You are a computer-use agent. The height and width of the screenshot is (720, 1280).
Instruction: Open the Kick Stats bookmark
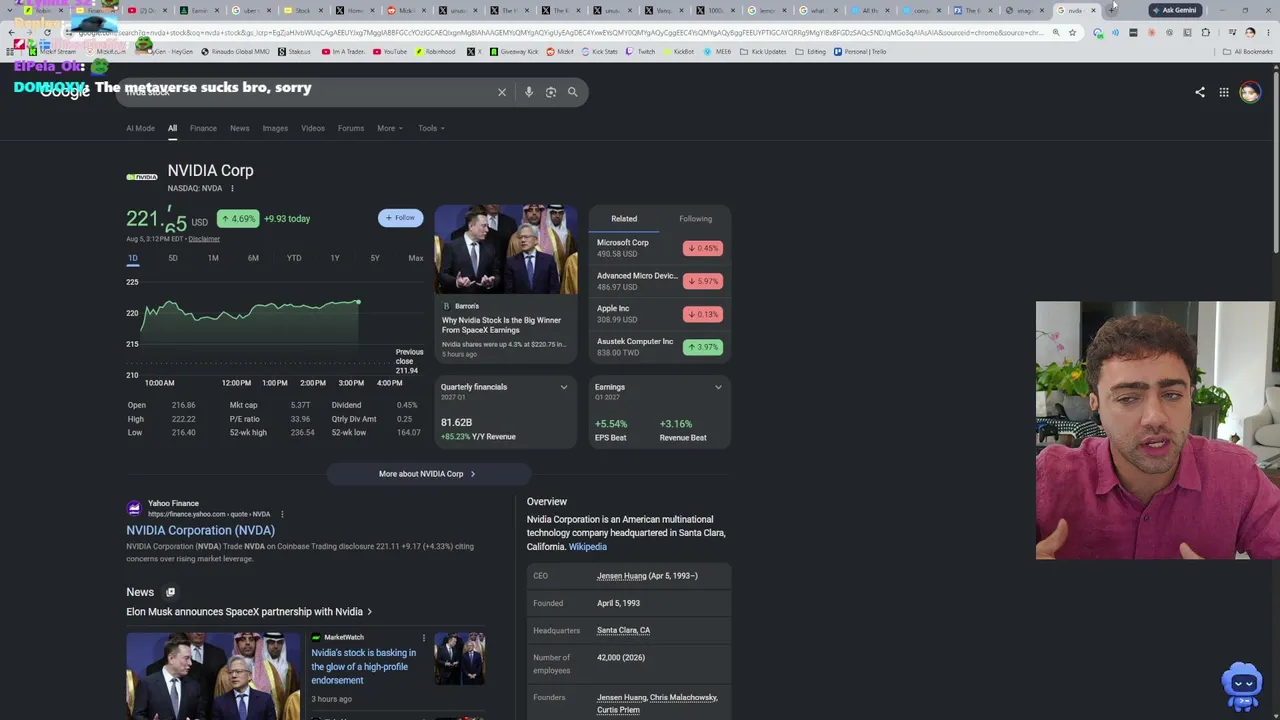coord(599,52)
